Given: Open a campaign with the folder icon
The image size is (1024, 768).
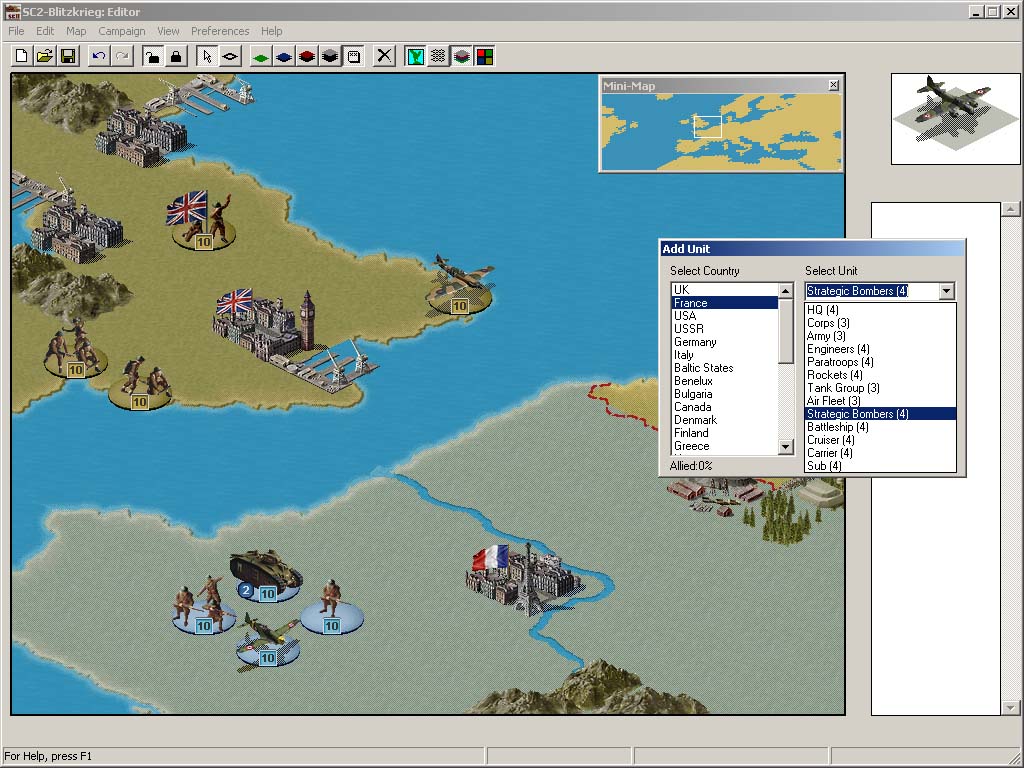Looking at the screenshot, I should [x=44, y=56].
